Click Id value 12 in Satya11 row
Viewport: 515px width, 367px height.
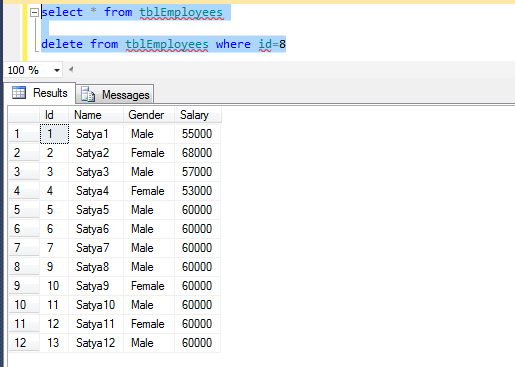(x=54, y=324)
